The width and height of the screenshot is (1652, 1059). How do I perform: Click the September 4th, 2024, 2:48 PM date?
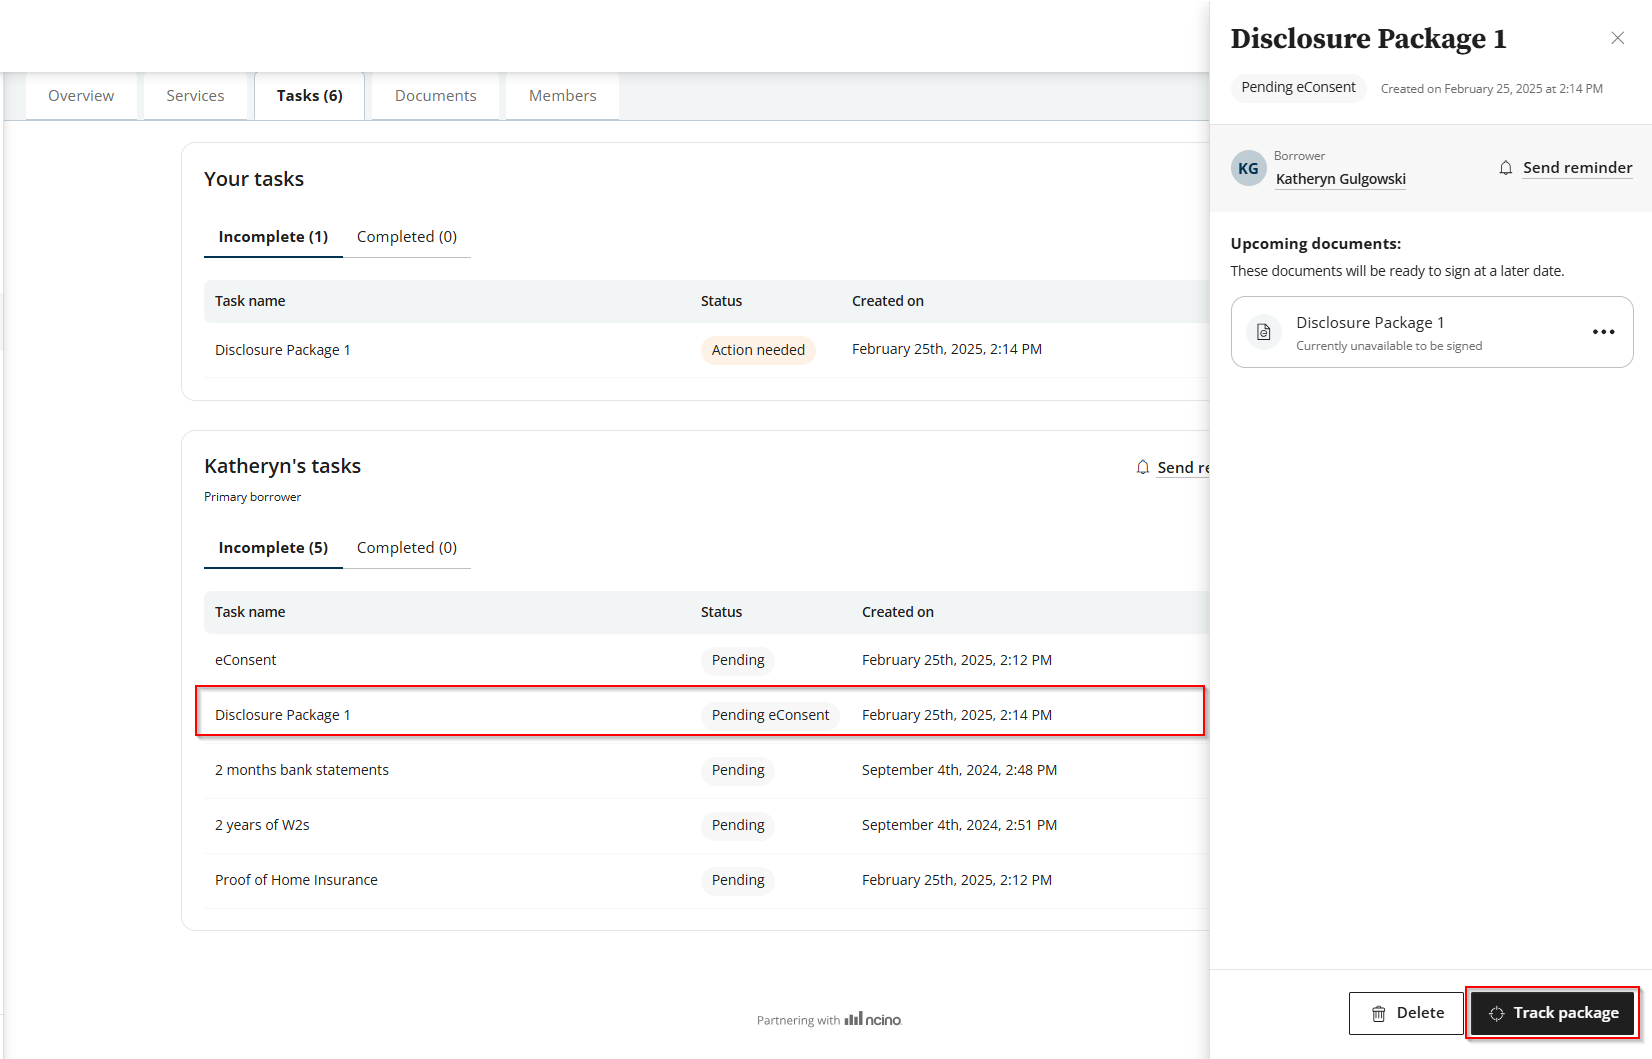[x=959, y=770]
